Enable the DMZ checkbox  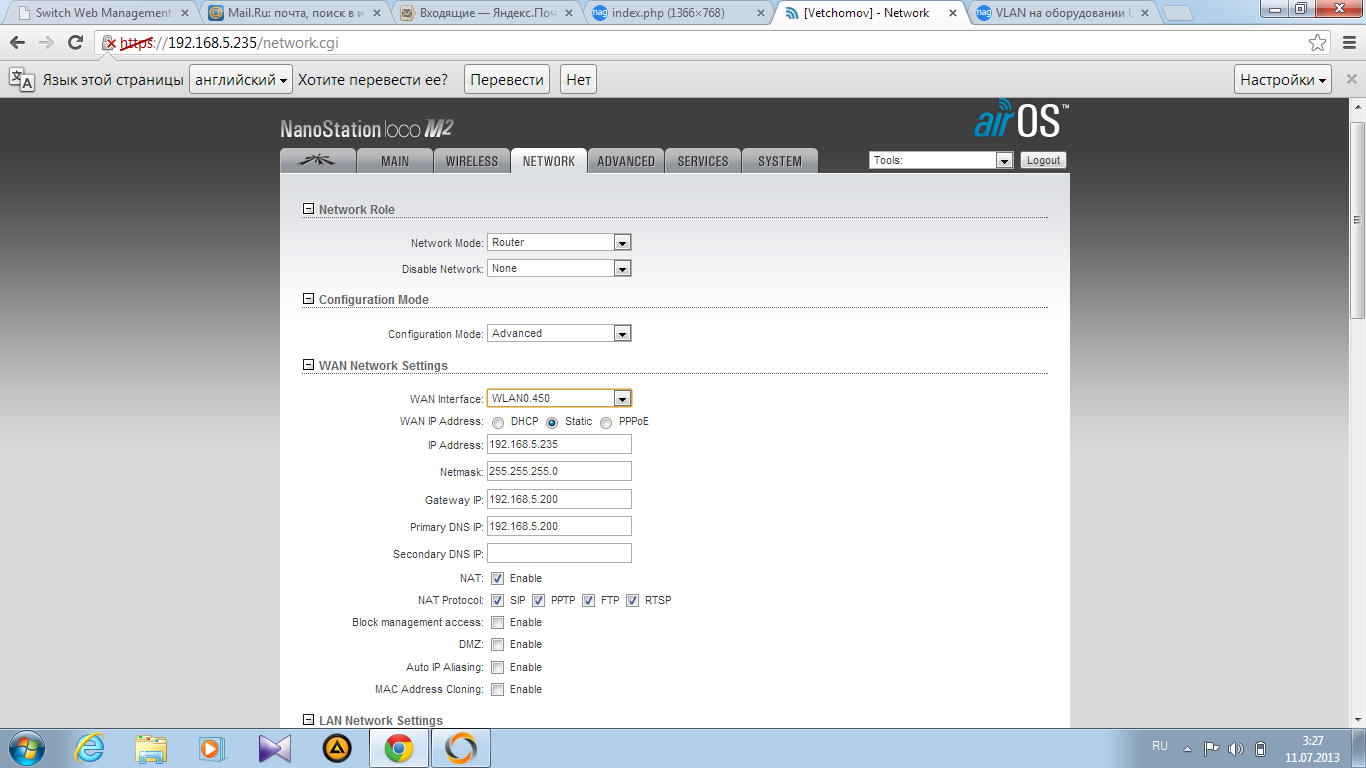pyautogui.click(x=497, y=644)
